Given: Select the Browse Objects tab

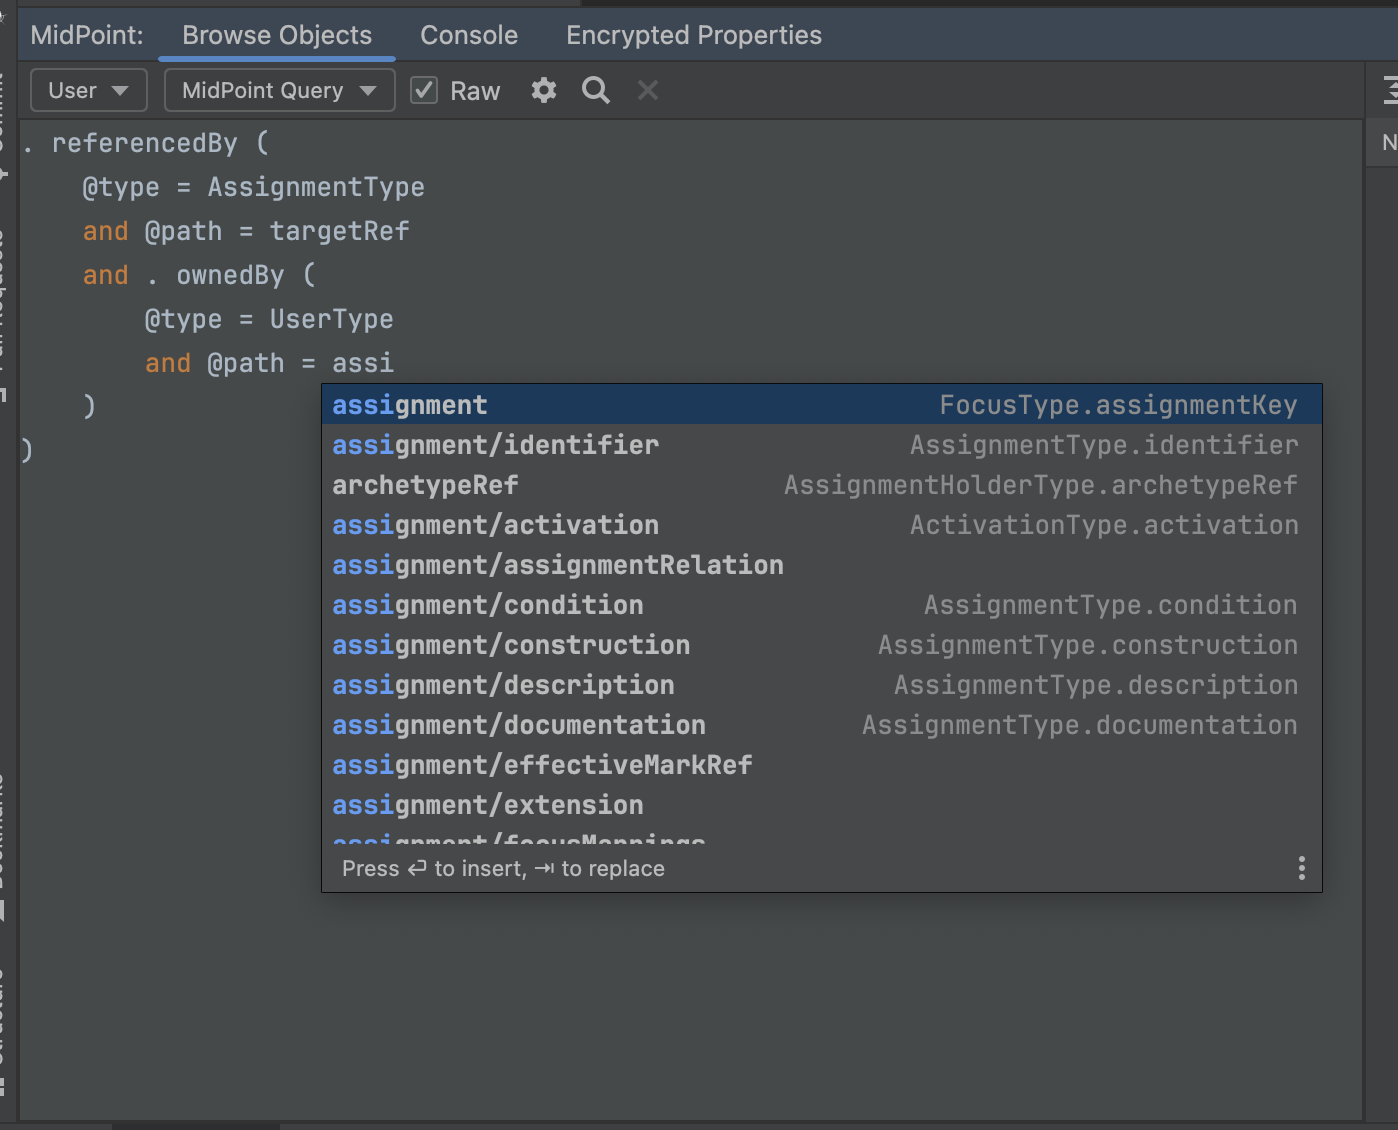Looking at the screenshot, I should [276, 34].
